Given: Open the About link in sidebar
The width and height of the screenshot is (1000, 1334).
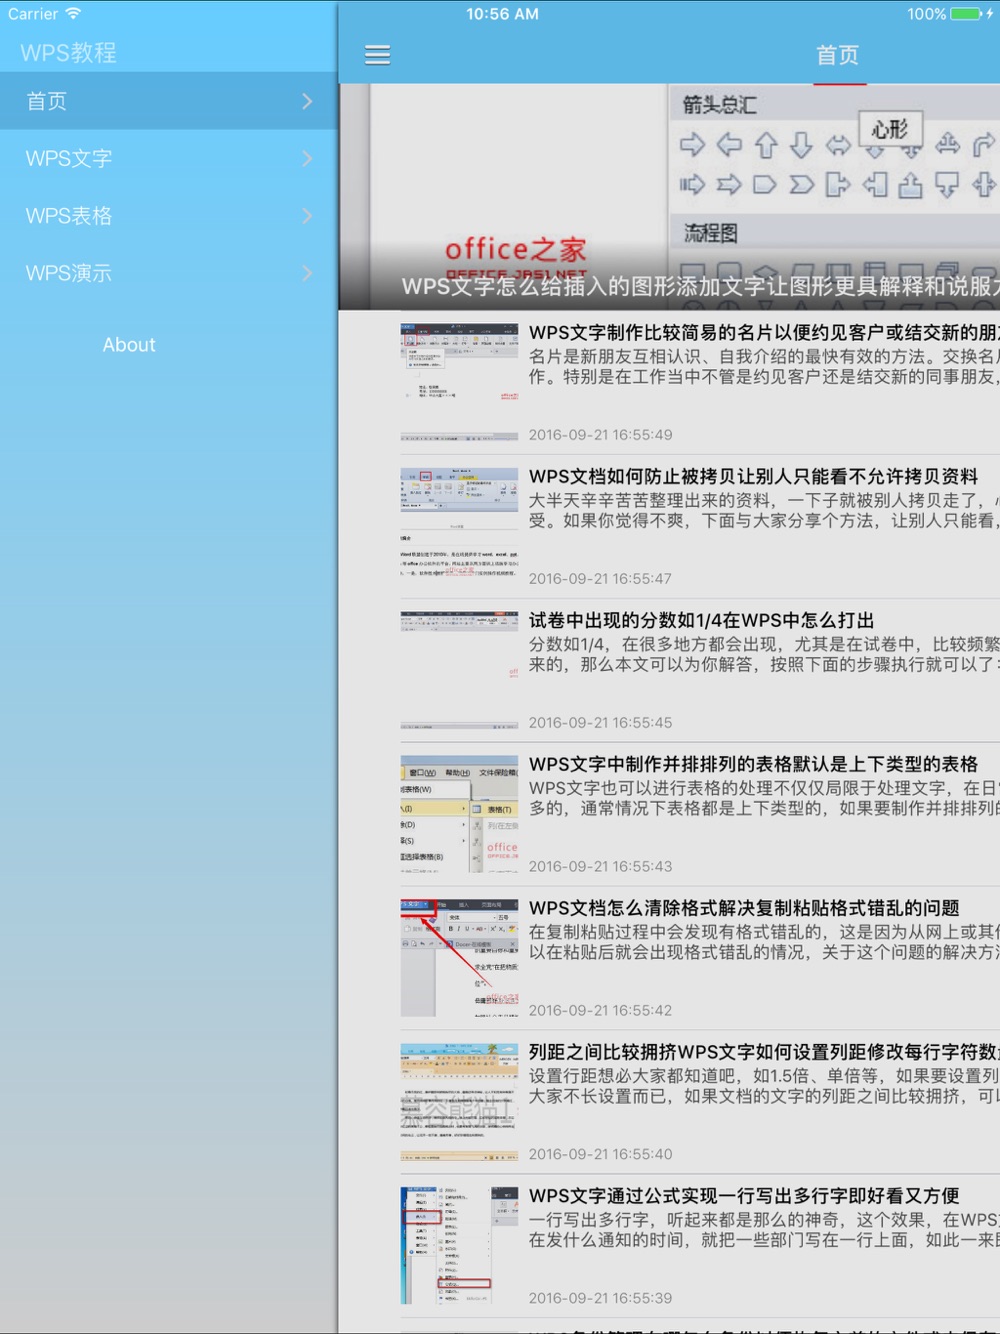Looking at the screenshot, I should pos(129,345).
